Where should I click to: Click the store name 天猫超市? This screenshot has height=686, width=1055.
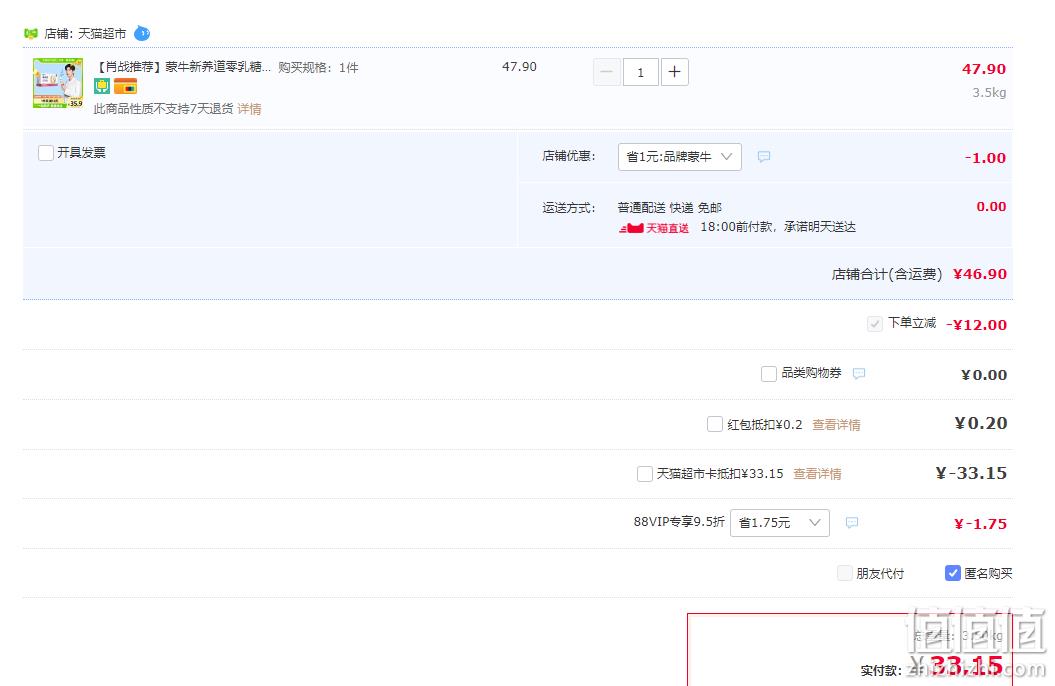(102, 34)
